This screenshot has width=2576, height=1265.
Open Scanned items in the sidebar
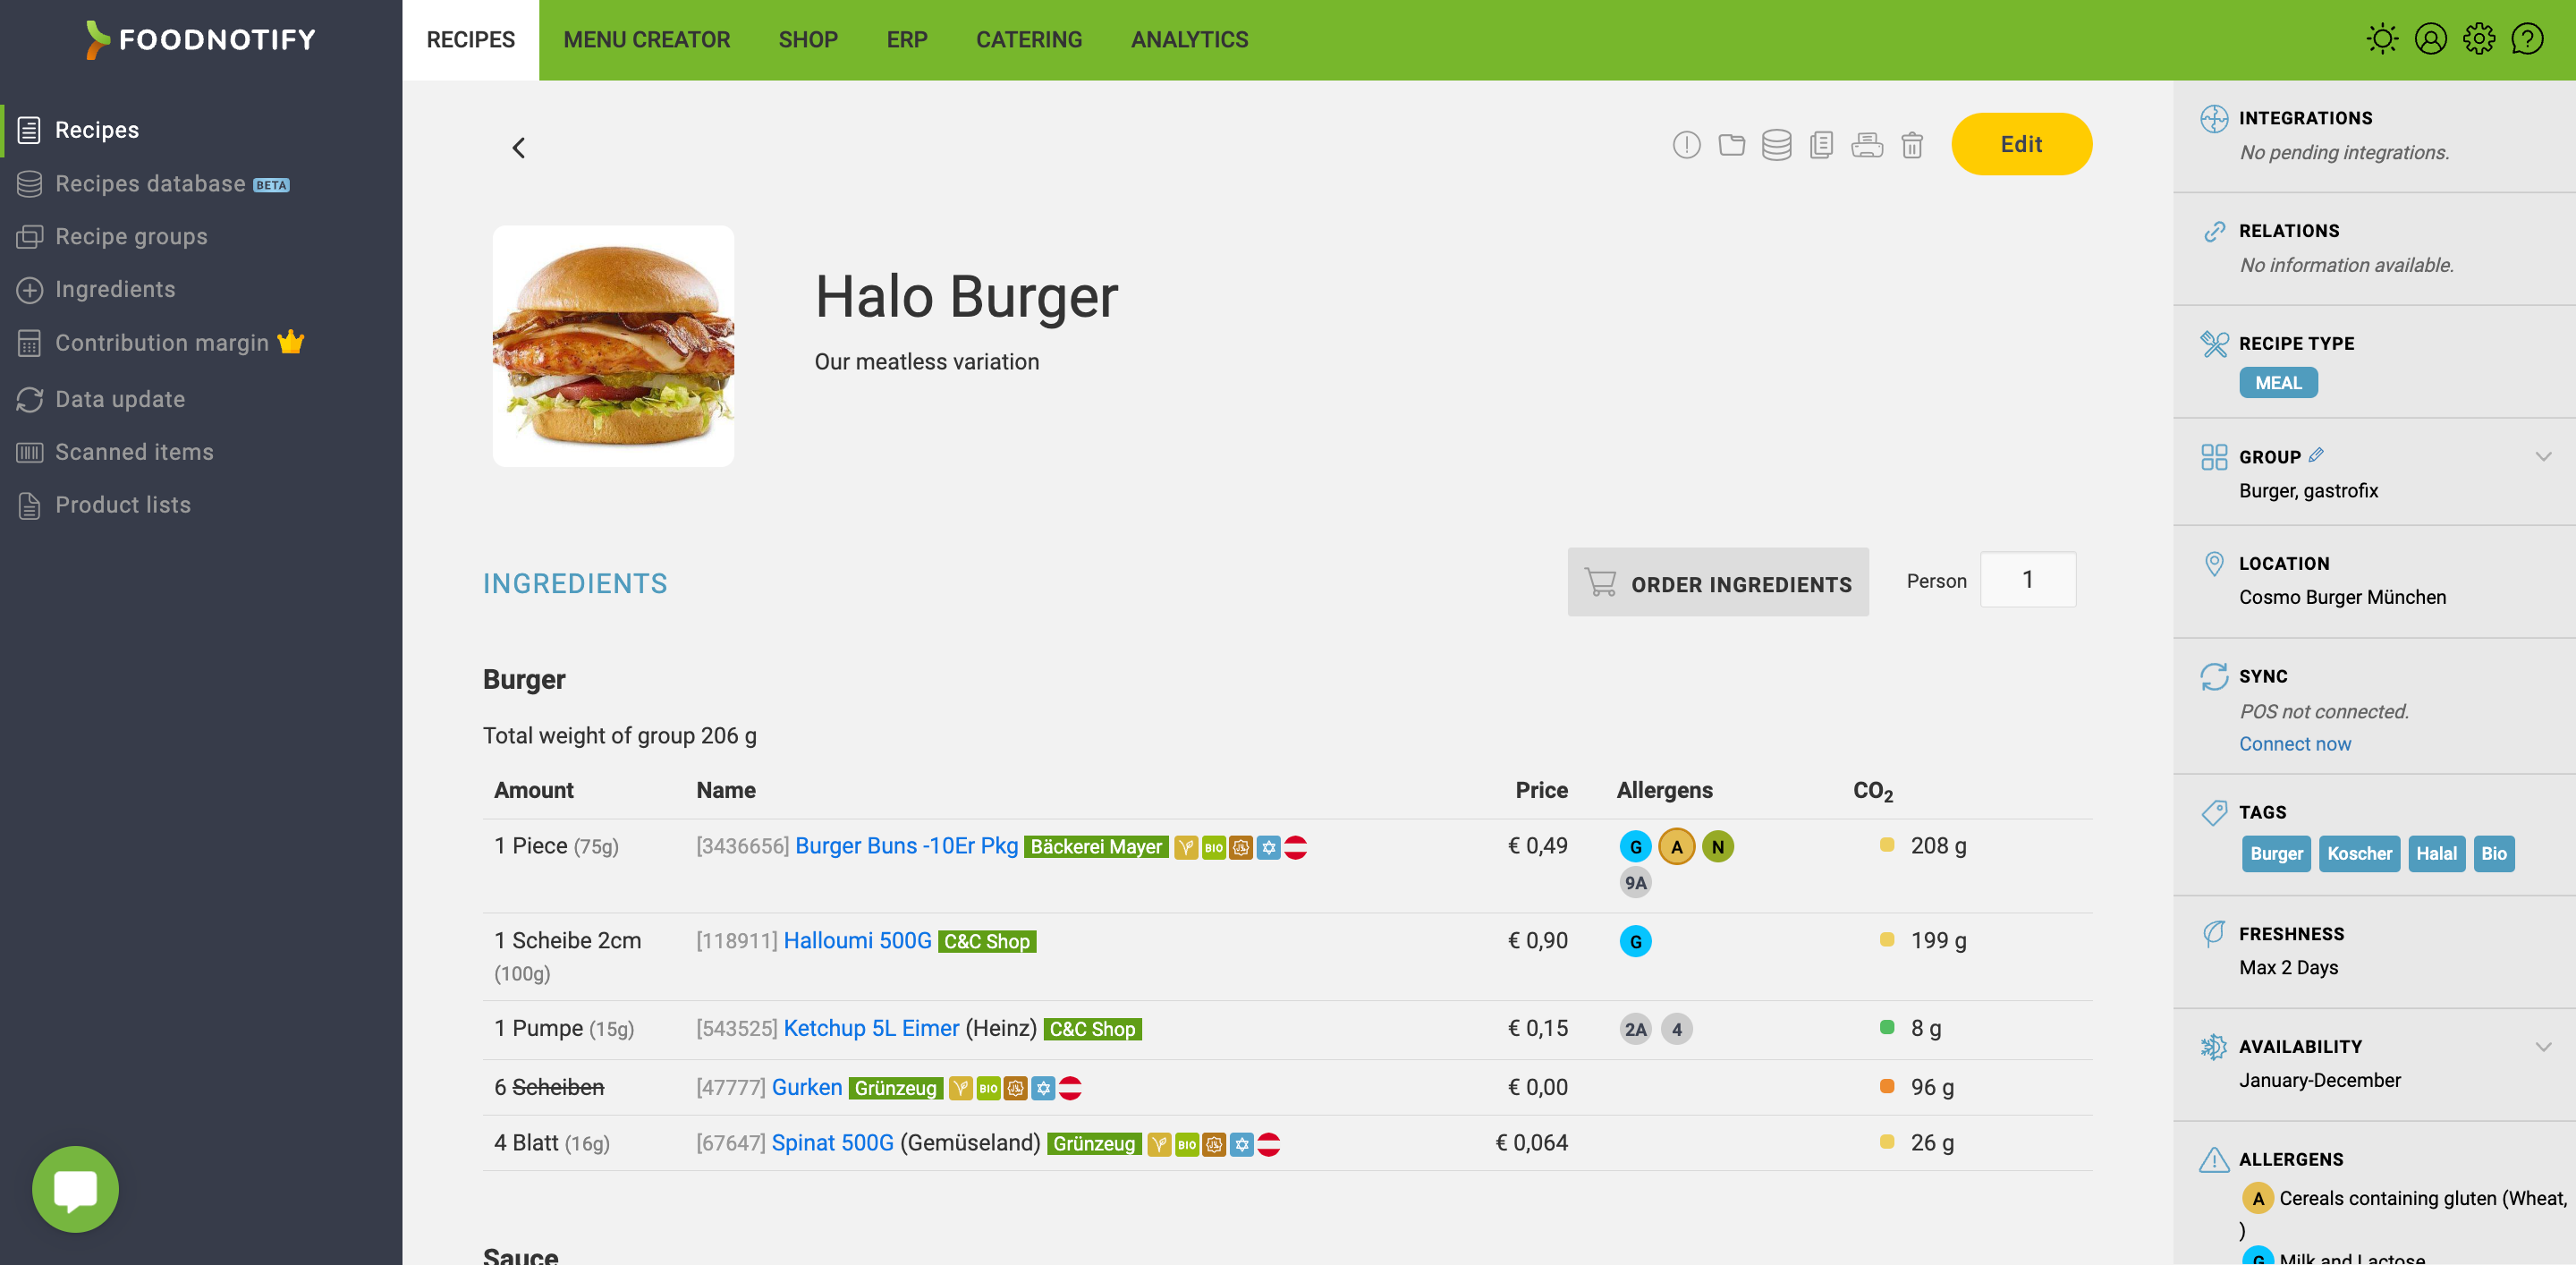[x=134, y=451]
